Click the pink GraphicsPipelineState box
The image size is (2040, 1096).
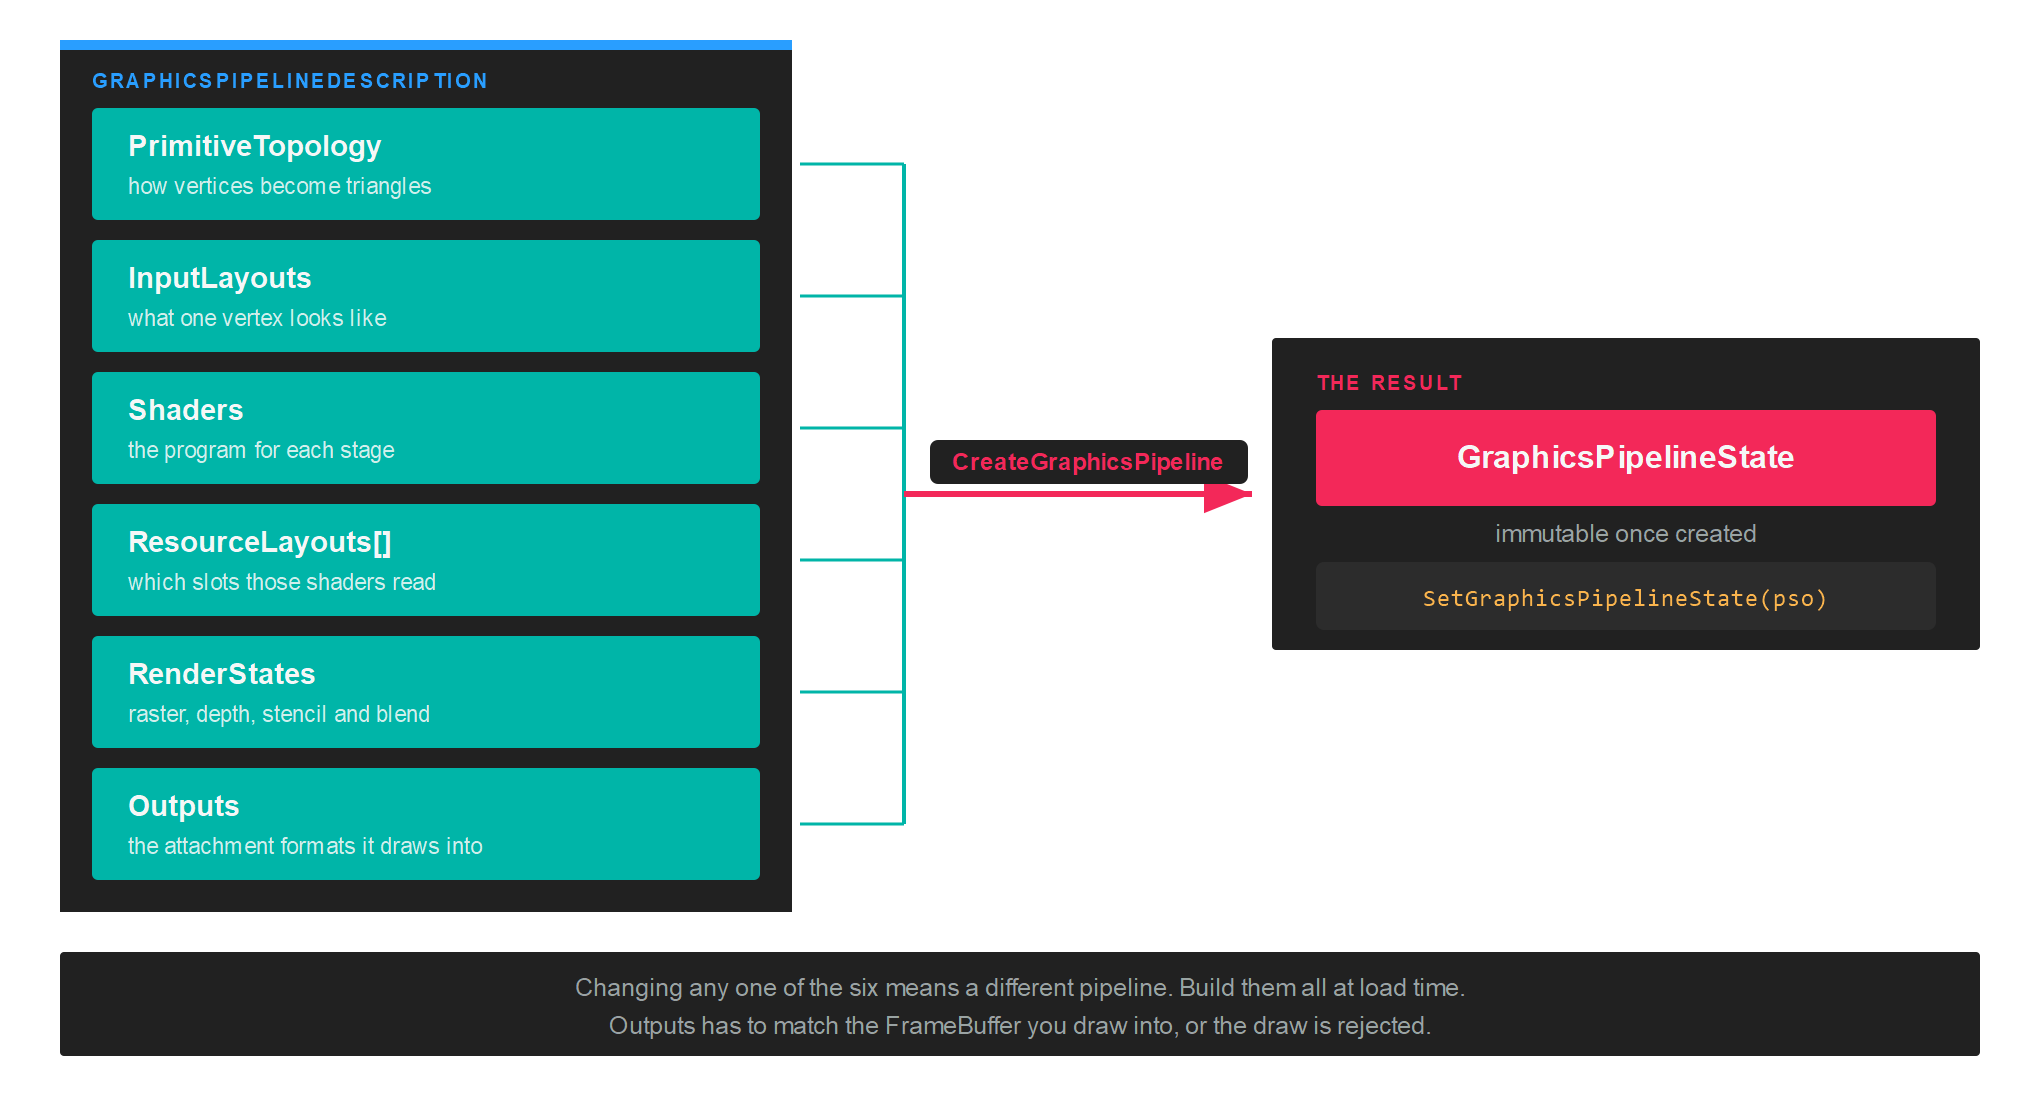click(1626, 458)
